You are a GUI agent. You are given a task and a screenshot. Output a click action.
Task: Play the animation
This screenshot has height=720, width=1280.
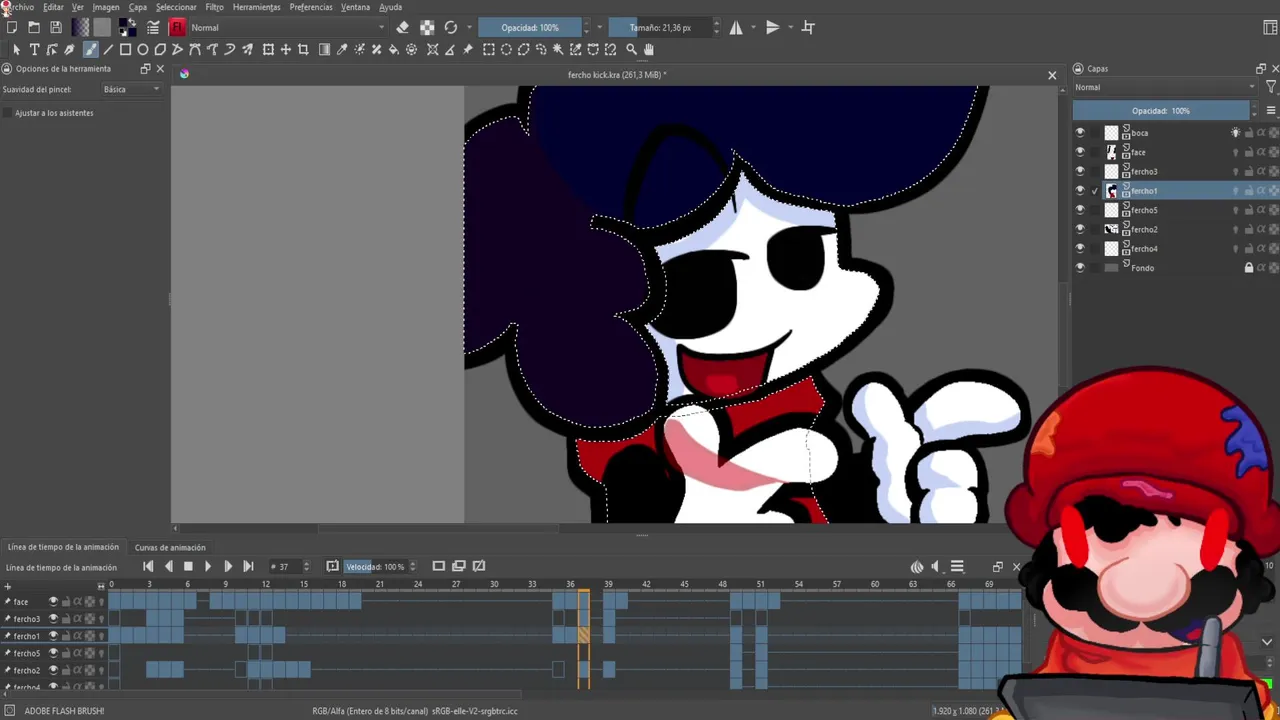click(x=208, y=567)
